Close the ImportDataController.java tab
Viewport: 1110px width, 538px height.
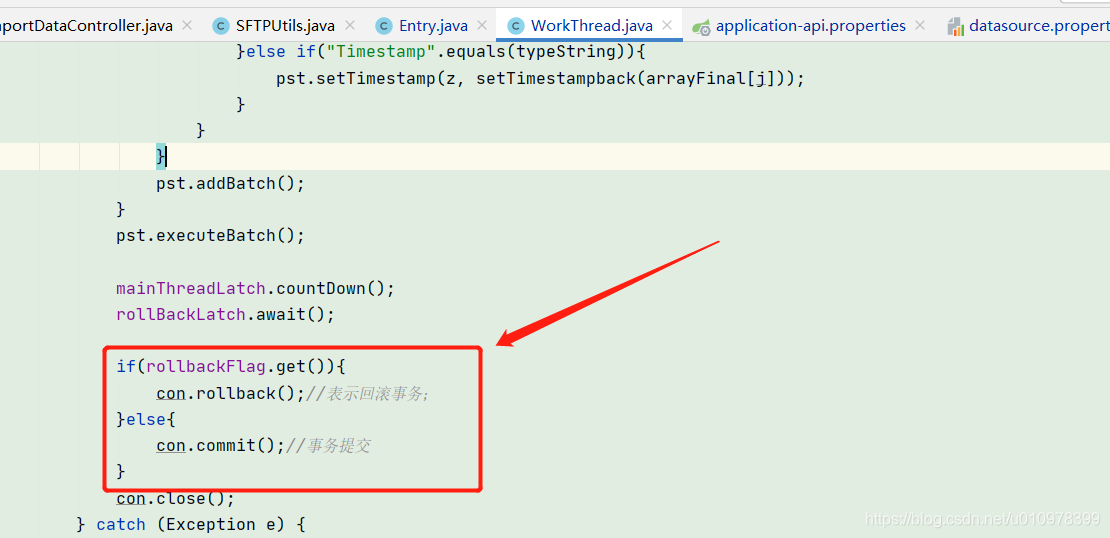pyautogui.click(x=187, y=25)
